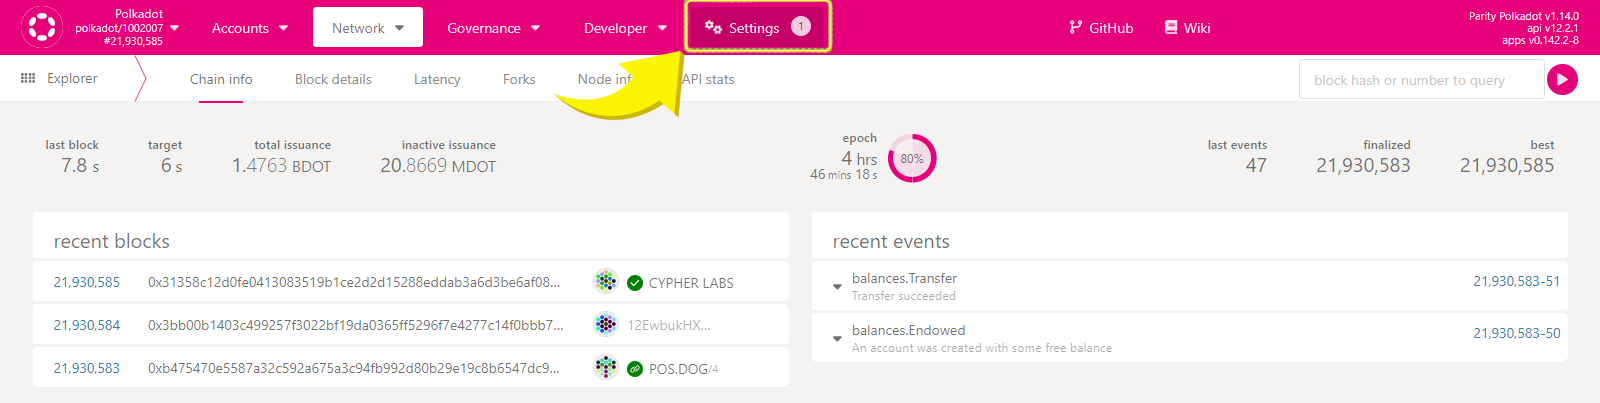Select validator name POS.DOG/4
The image size is (1600, 403).
pos(684,369)
